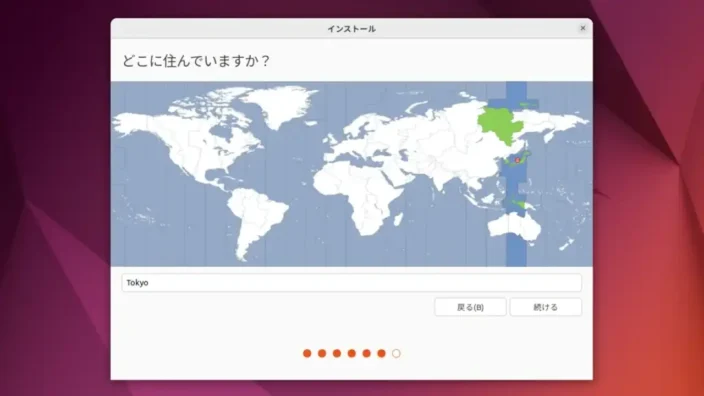Select the Tokyo marker on the map
Screen dimensions: 704x396
coord(517,160)
